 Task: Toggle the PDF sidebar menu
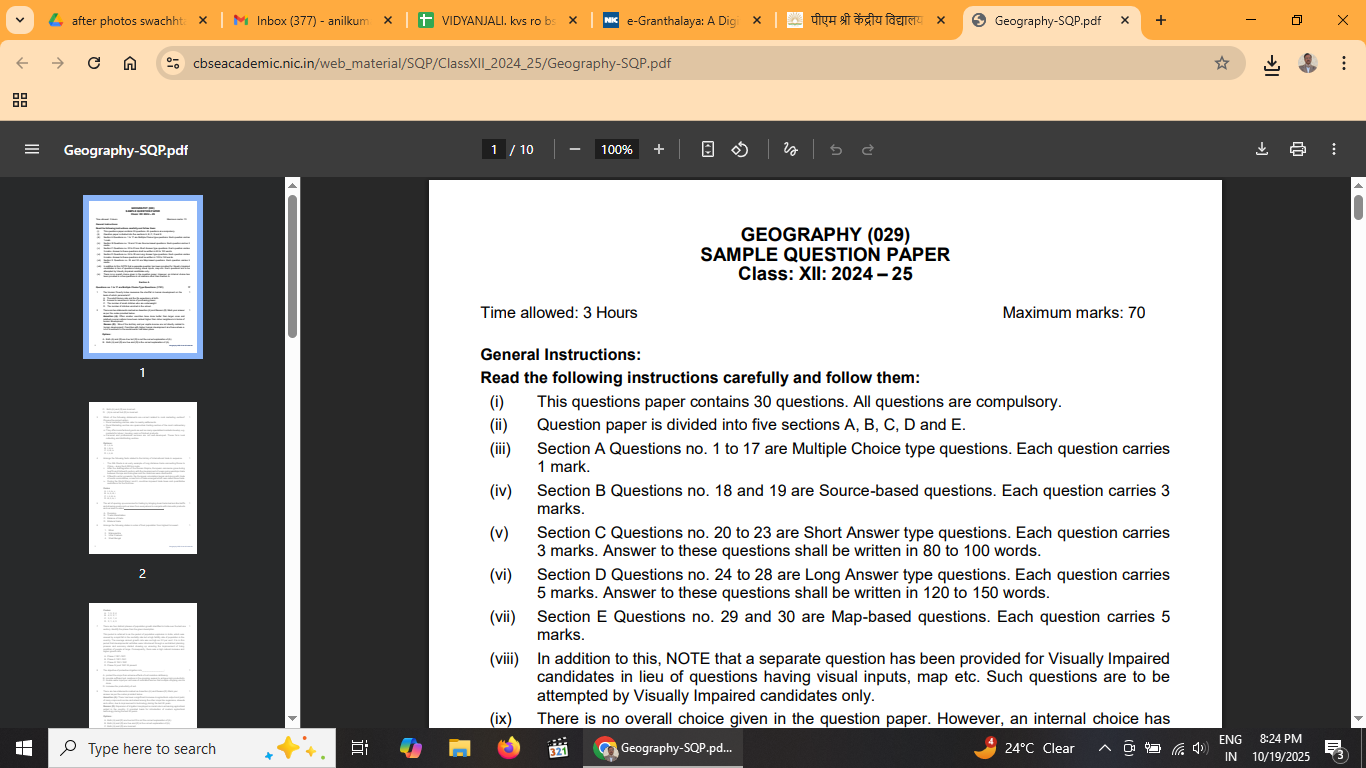pyautogui.click(x=32, y=149)
